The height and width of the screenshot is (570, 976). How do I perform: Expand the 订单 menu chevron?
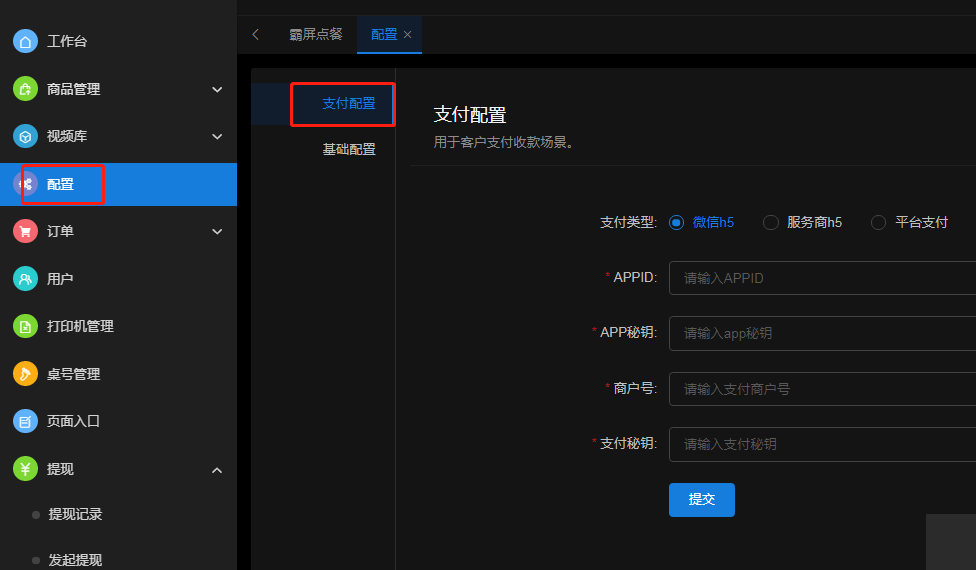pos(217,231)
